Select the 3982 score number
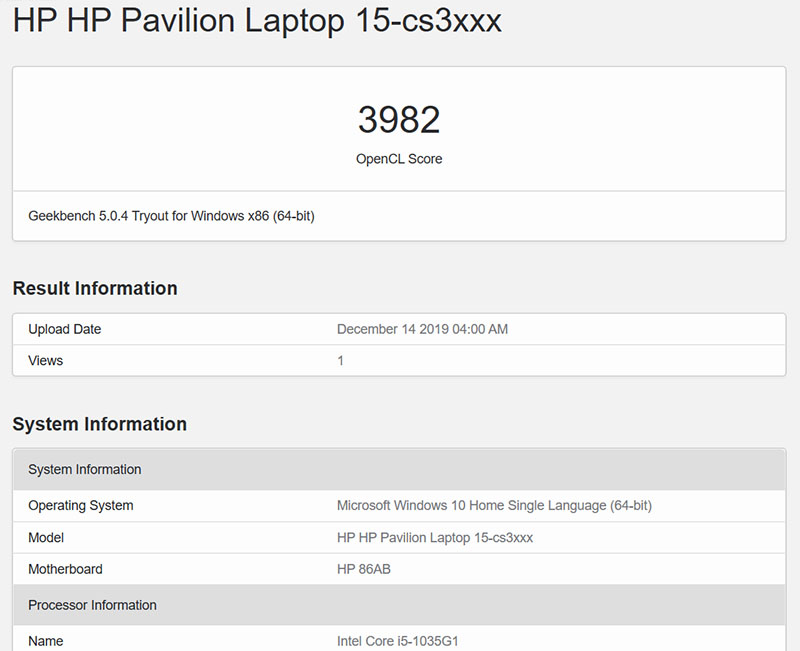Viewport: 800px width, 651px height. [x=399, y=120]
